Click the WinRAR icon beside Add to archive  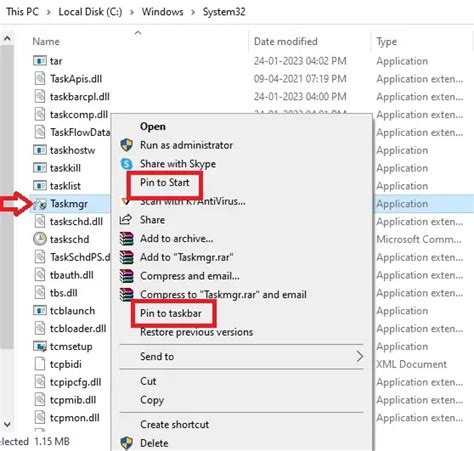[126, 239]
